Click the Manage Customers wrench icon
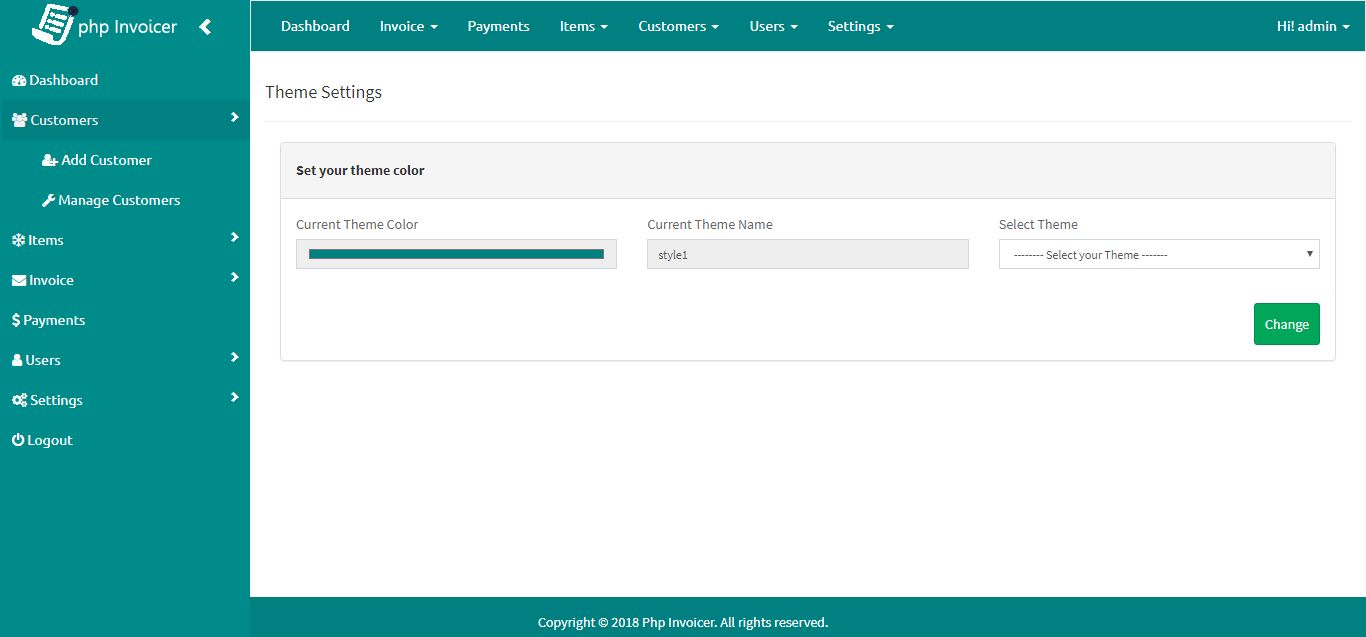1366x637 pixels. tap(48, 200)
